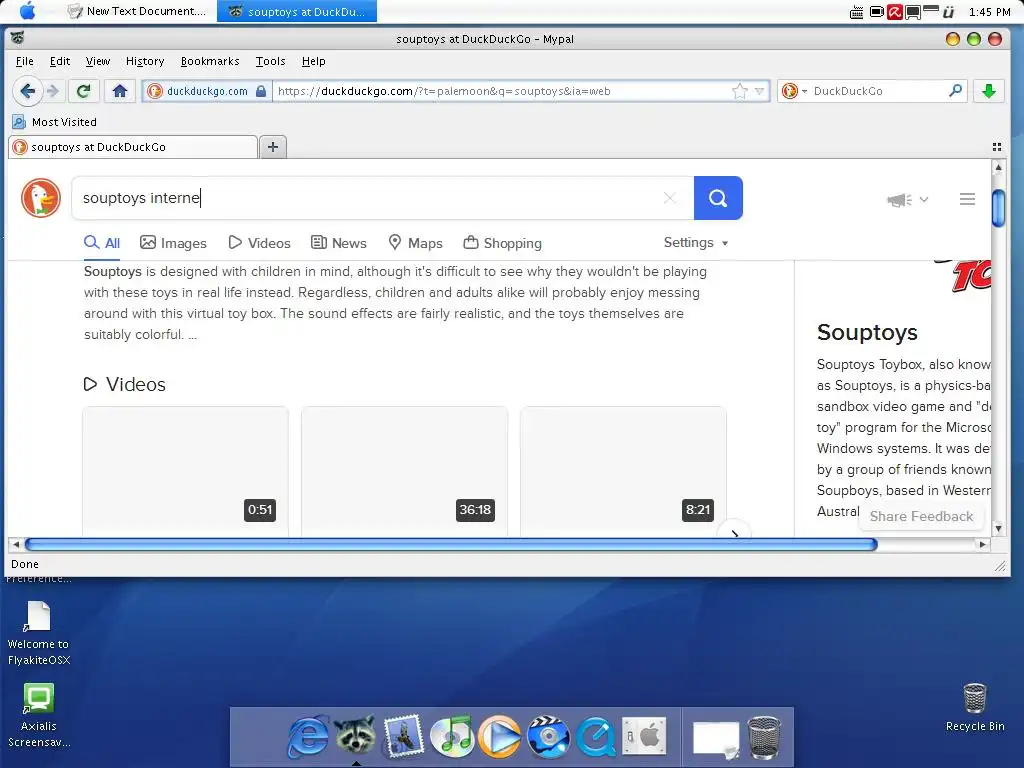Click the horizontal scrollbar thumb
This screenshot has height=768, width=1024.
(x=451, y=544)
